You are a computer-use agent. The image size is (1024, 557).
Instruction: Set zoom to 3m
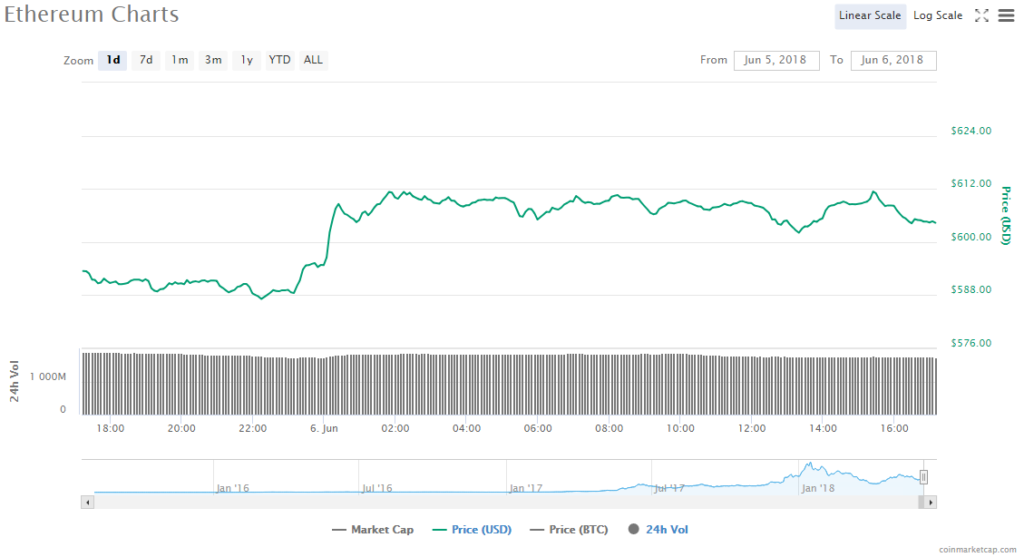(x=213, y=60)
